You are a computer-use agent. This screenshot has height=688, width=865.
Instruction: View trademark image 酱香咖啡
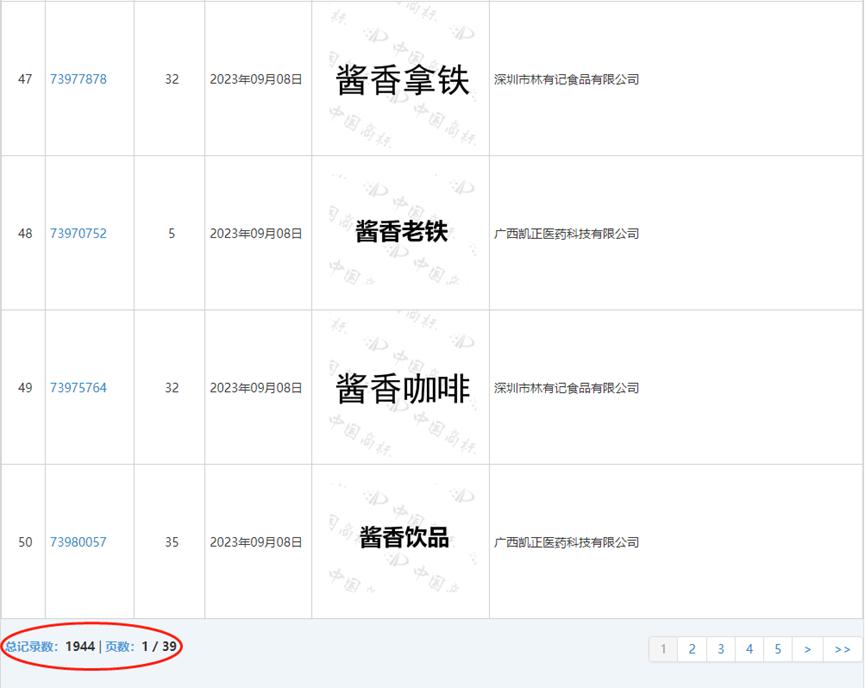(x=402, y=388)
